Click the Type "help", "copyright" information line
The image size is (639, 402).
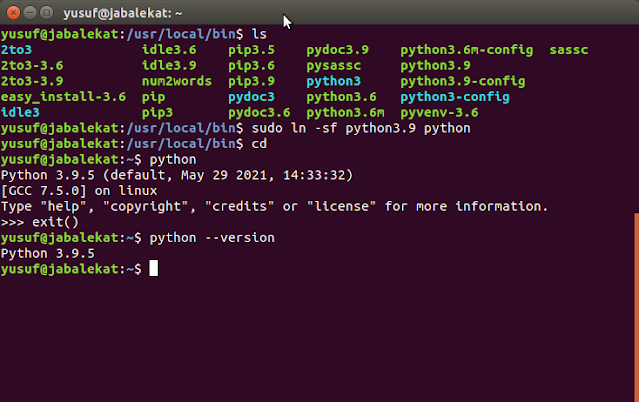click(274, 207)
